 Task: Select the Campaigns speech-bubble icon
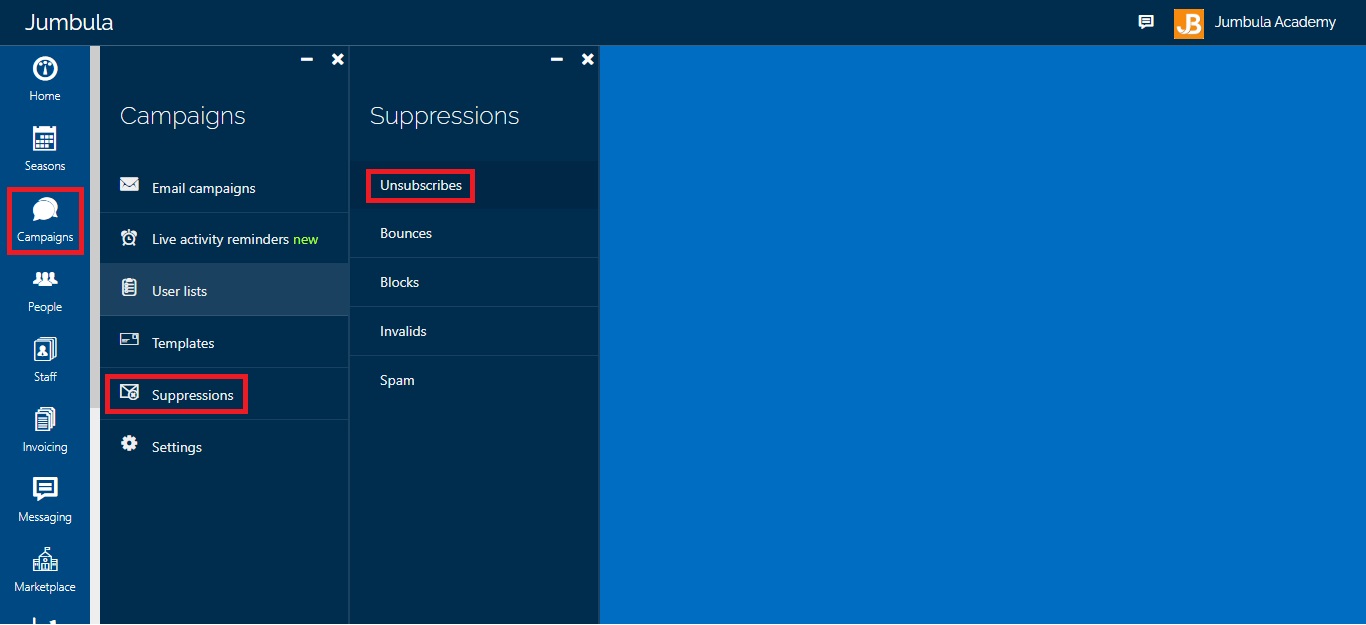click(45, 210)
